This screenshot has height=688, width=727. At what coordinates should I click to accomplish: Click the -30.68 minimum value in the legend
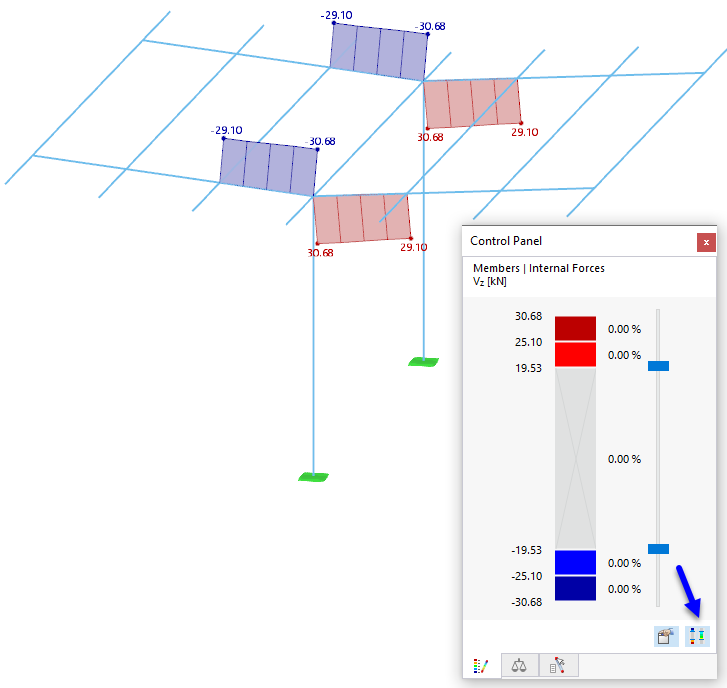[526, 602]
